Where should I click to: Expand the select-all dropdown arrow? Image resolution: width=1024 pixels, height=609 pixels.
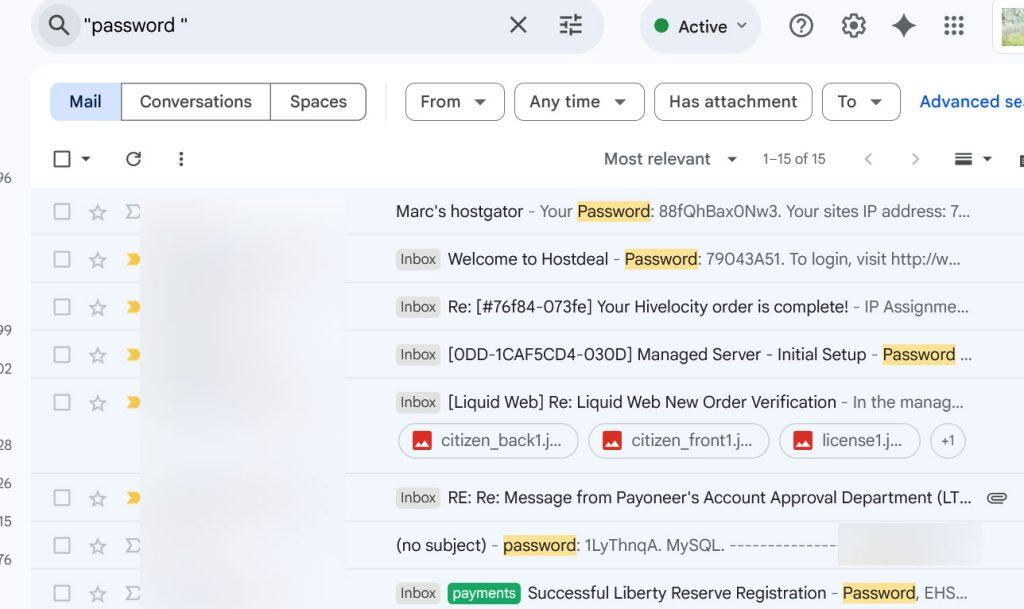pos(86,159)
